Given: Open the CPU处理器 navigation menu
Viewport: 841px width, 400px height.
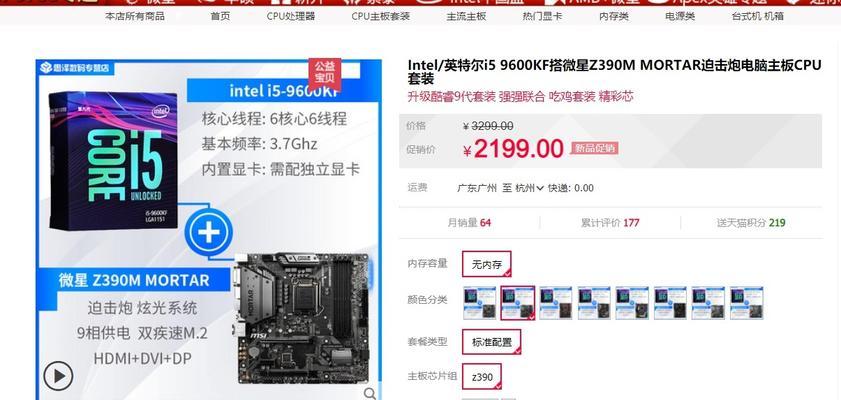Looking at the screenshot, I should (x=291, y=16).
